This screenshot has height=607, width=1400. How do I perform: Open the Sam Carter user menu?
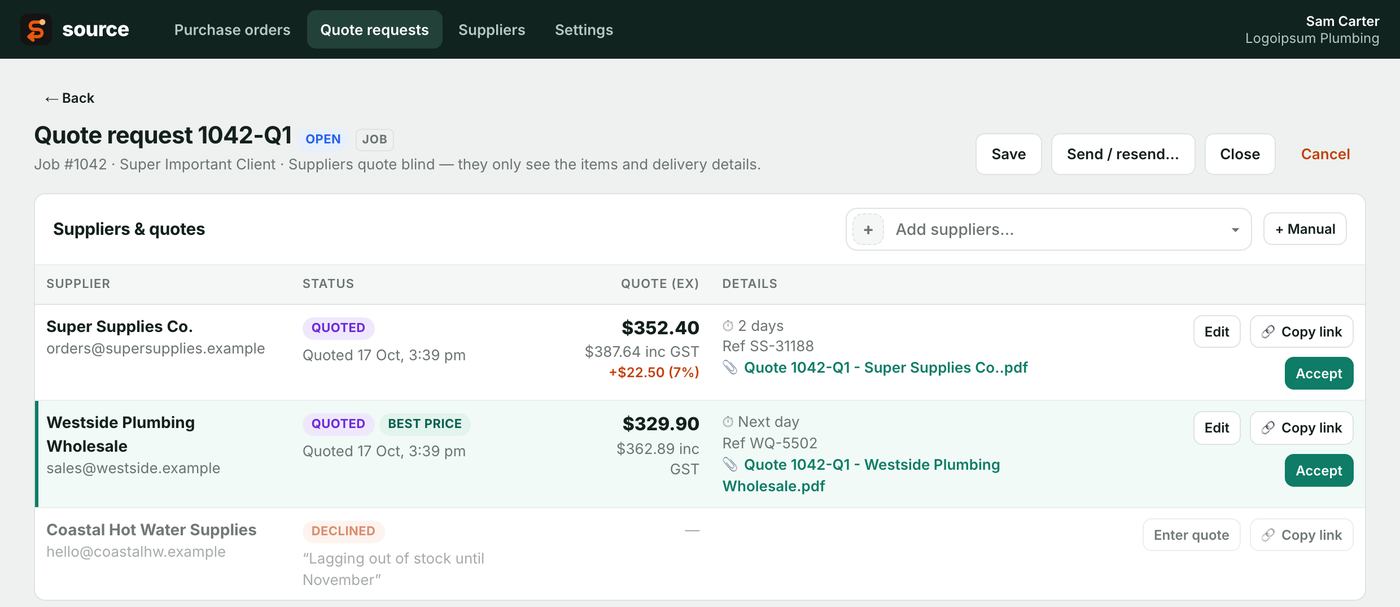[x=1312, y=30]
